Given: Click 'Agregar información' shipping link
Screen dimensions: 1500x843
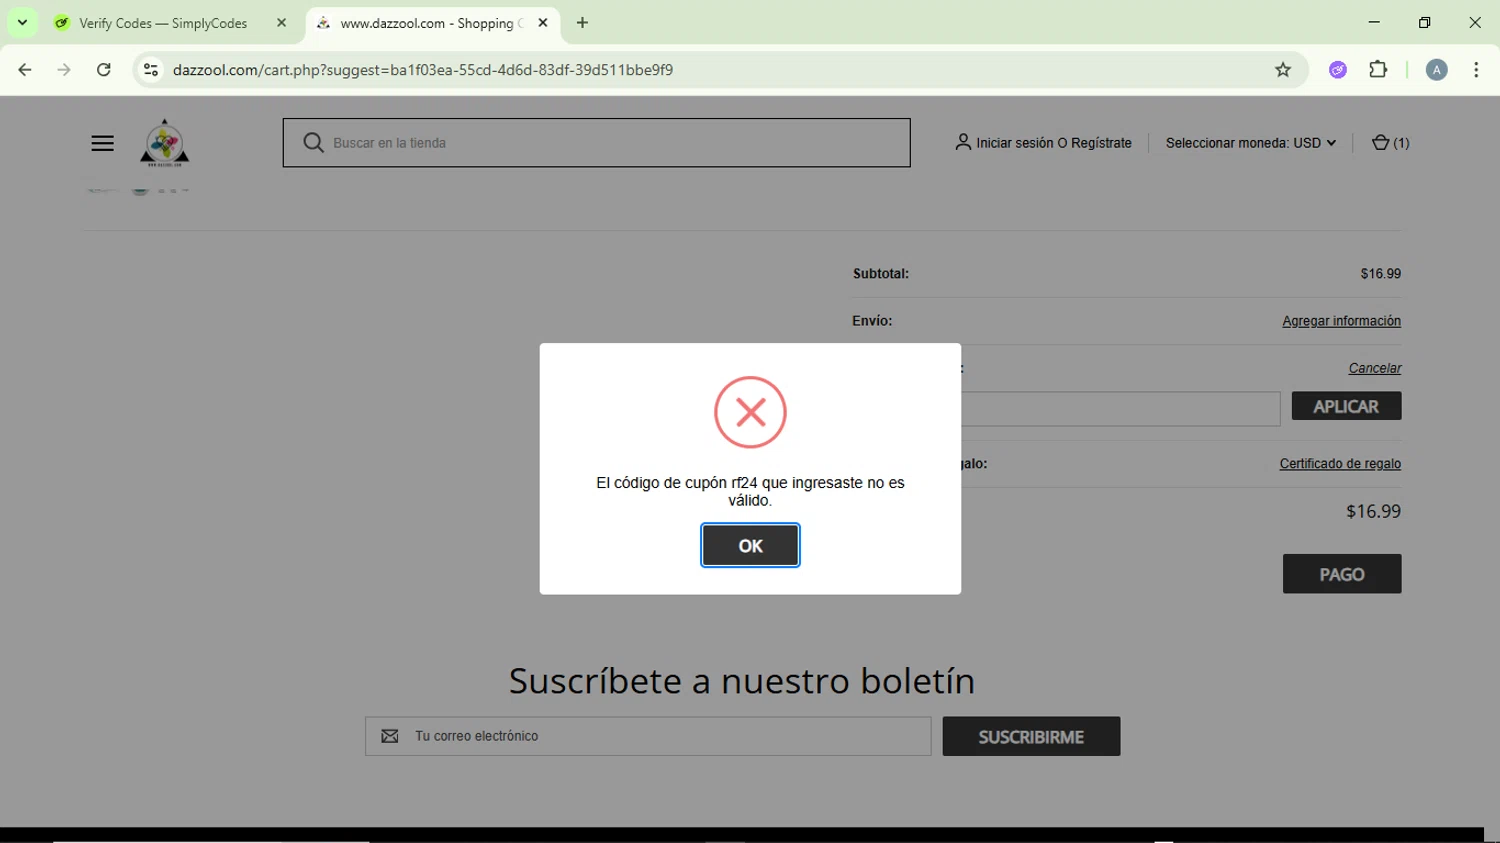Looking at the screenshot, I should [1341, 321].
